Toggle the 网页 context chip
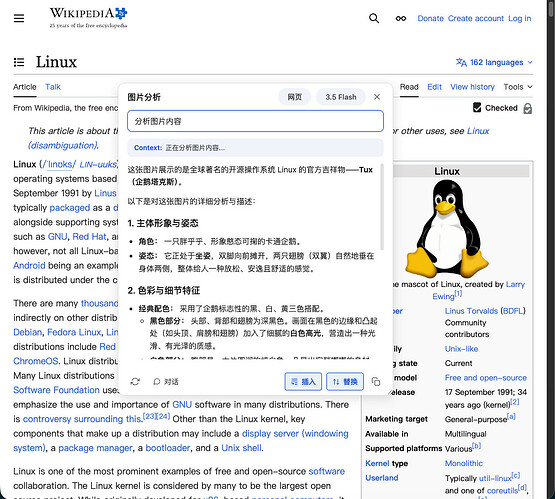The height and width of the screenshot is (499, 555). [x=294, y=97]
